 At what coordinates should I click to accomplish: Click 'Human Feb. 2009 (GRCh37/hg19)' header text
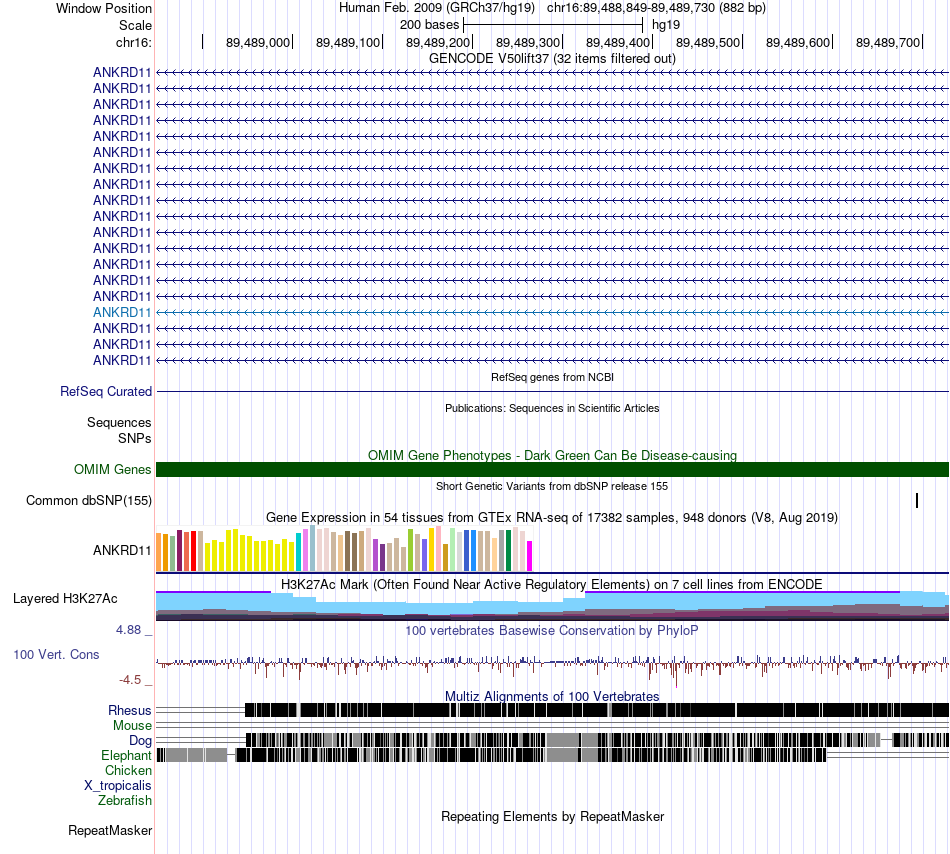[436, 8]
